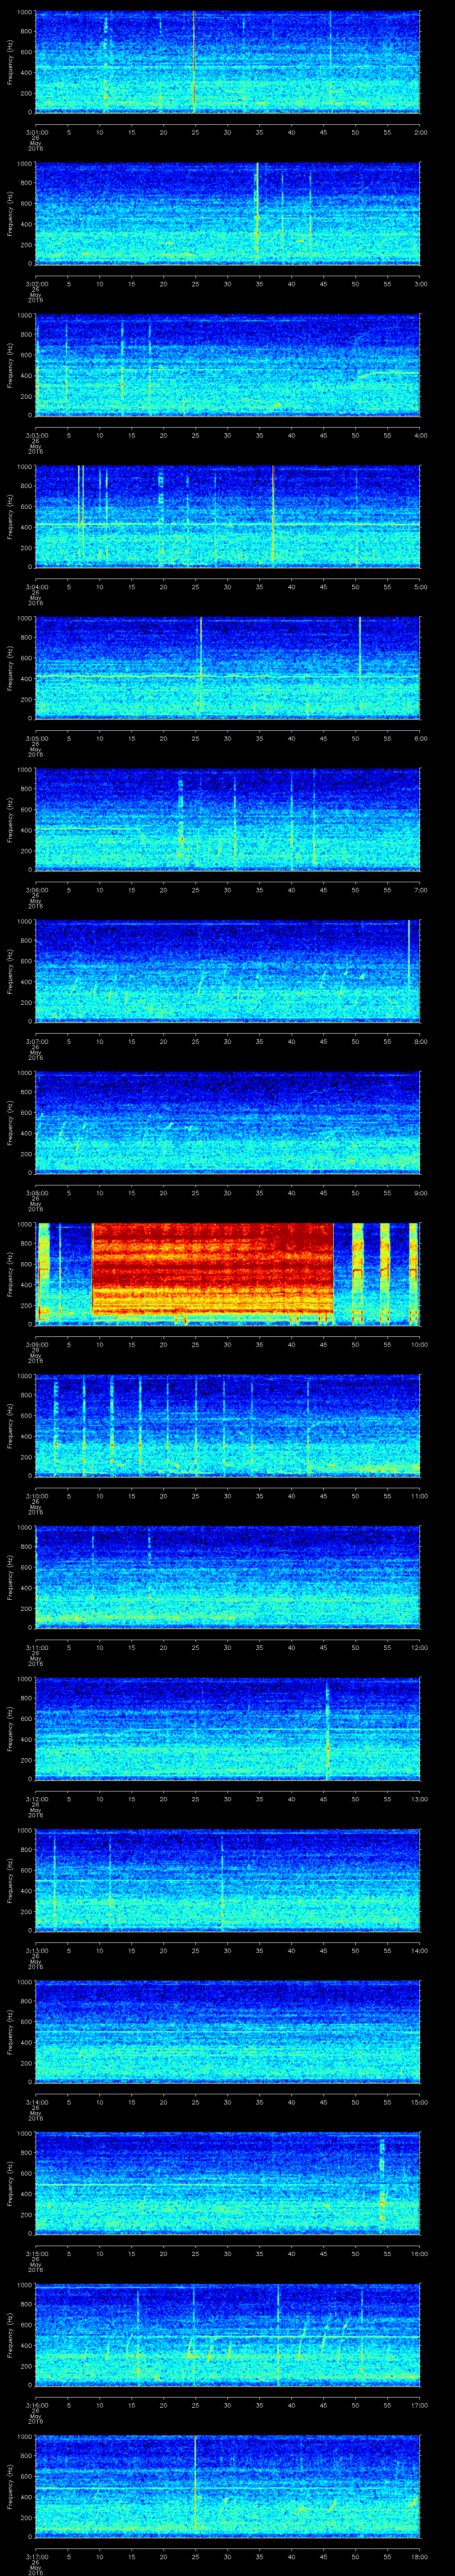This screenshot has width=455, height=2576.
Task: Click the '6:00' end time label
Action: pos(420,737)
